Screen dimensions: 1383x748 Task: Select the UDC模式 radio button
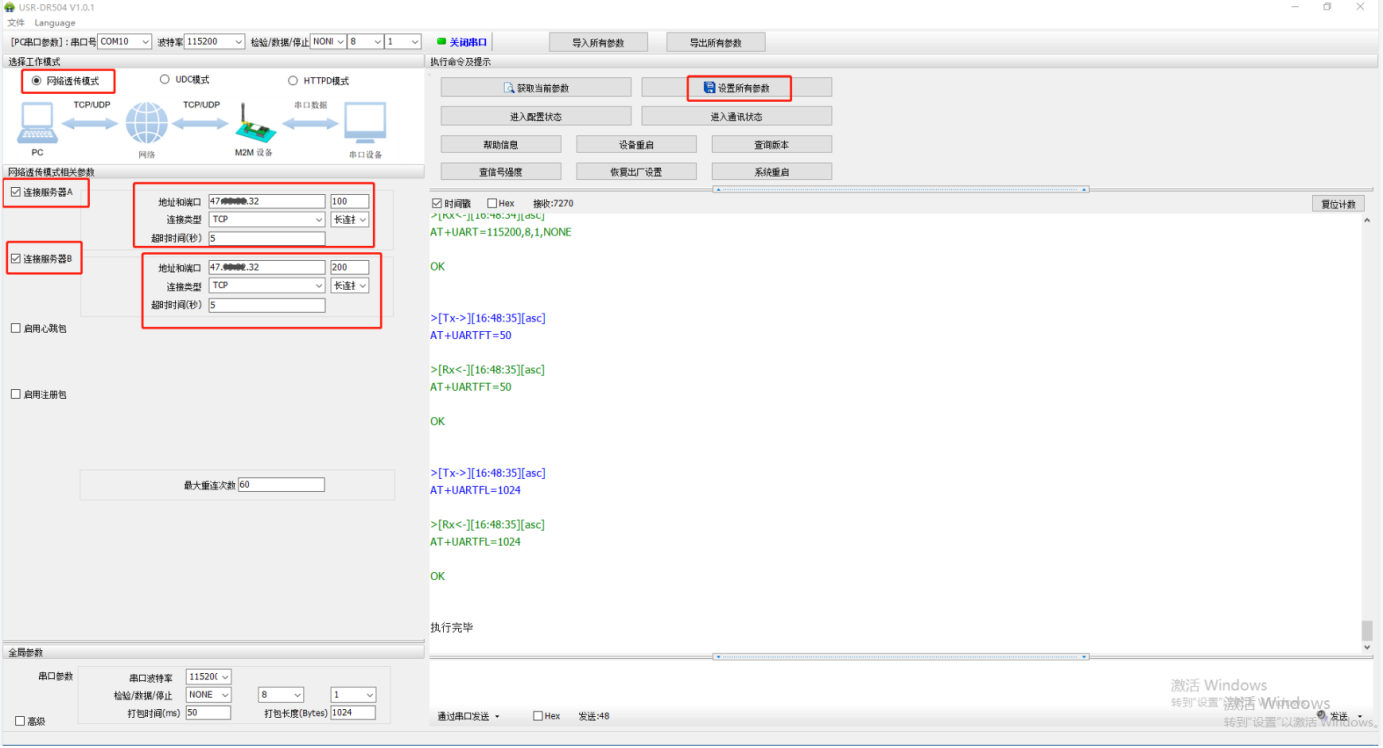pos(165,80)
